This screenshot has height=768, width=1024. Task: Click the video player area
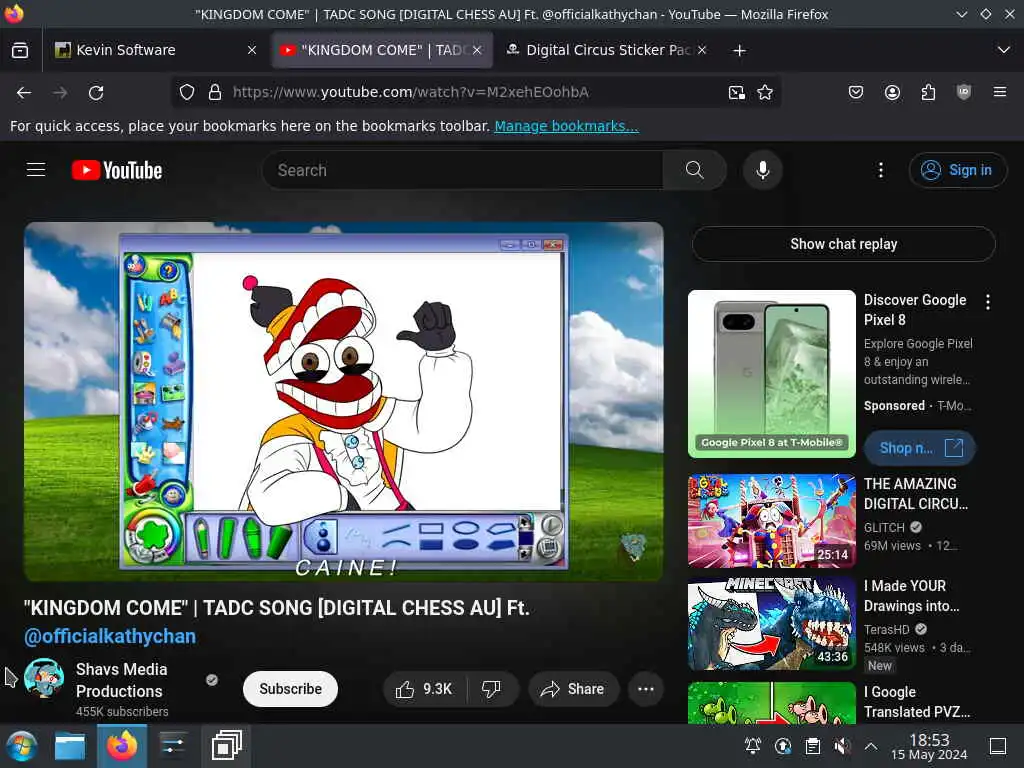coord(344,402)
